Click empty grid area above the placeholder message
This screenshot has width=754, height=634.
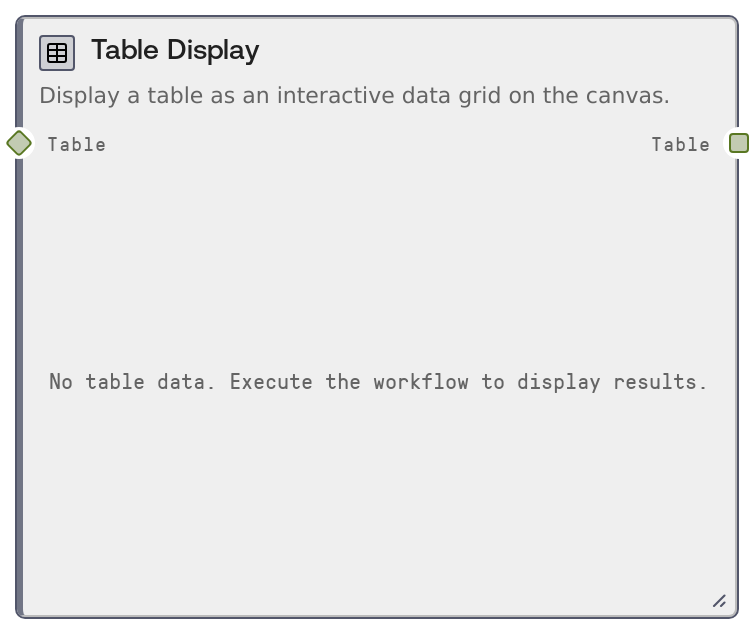[378, 260]
